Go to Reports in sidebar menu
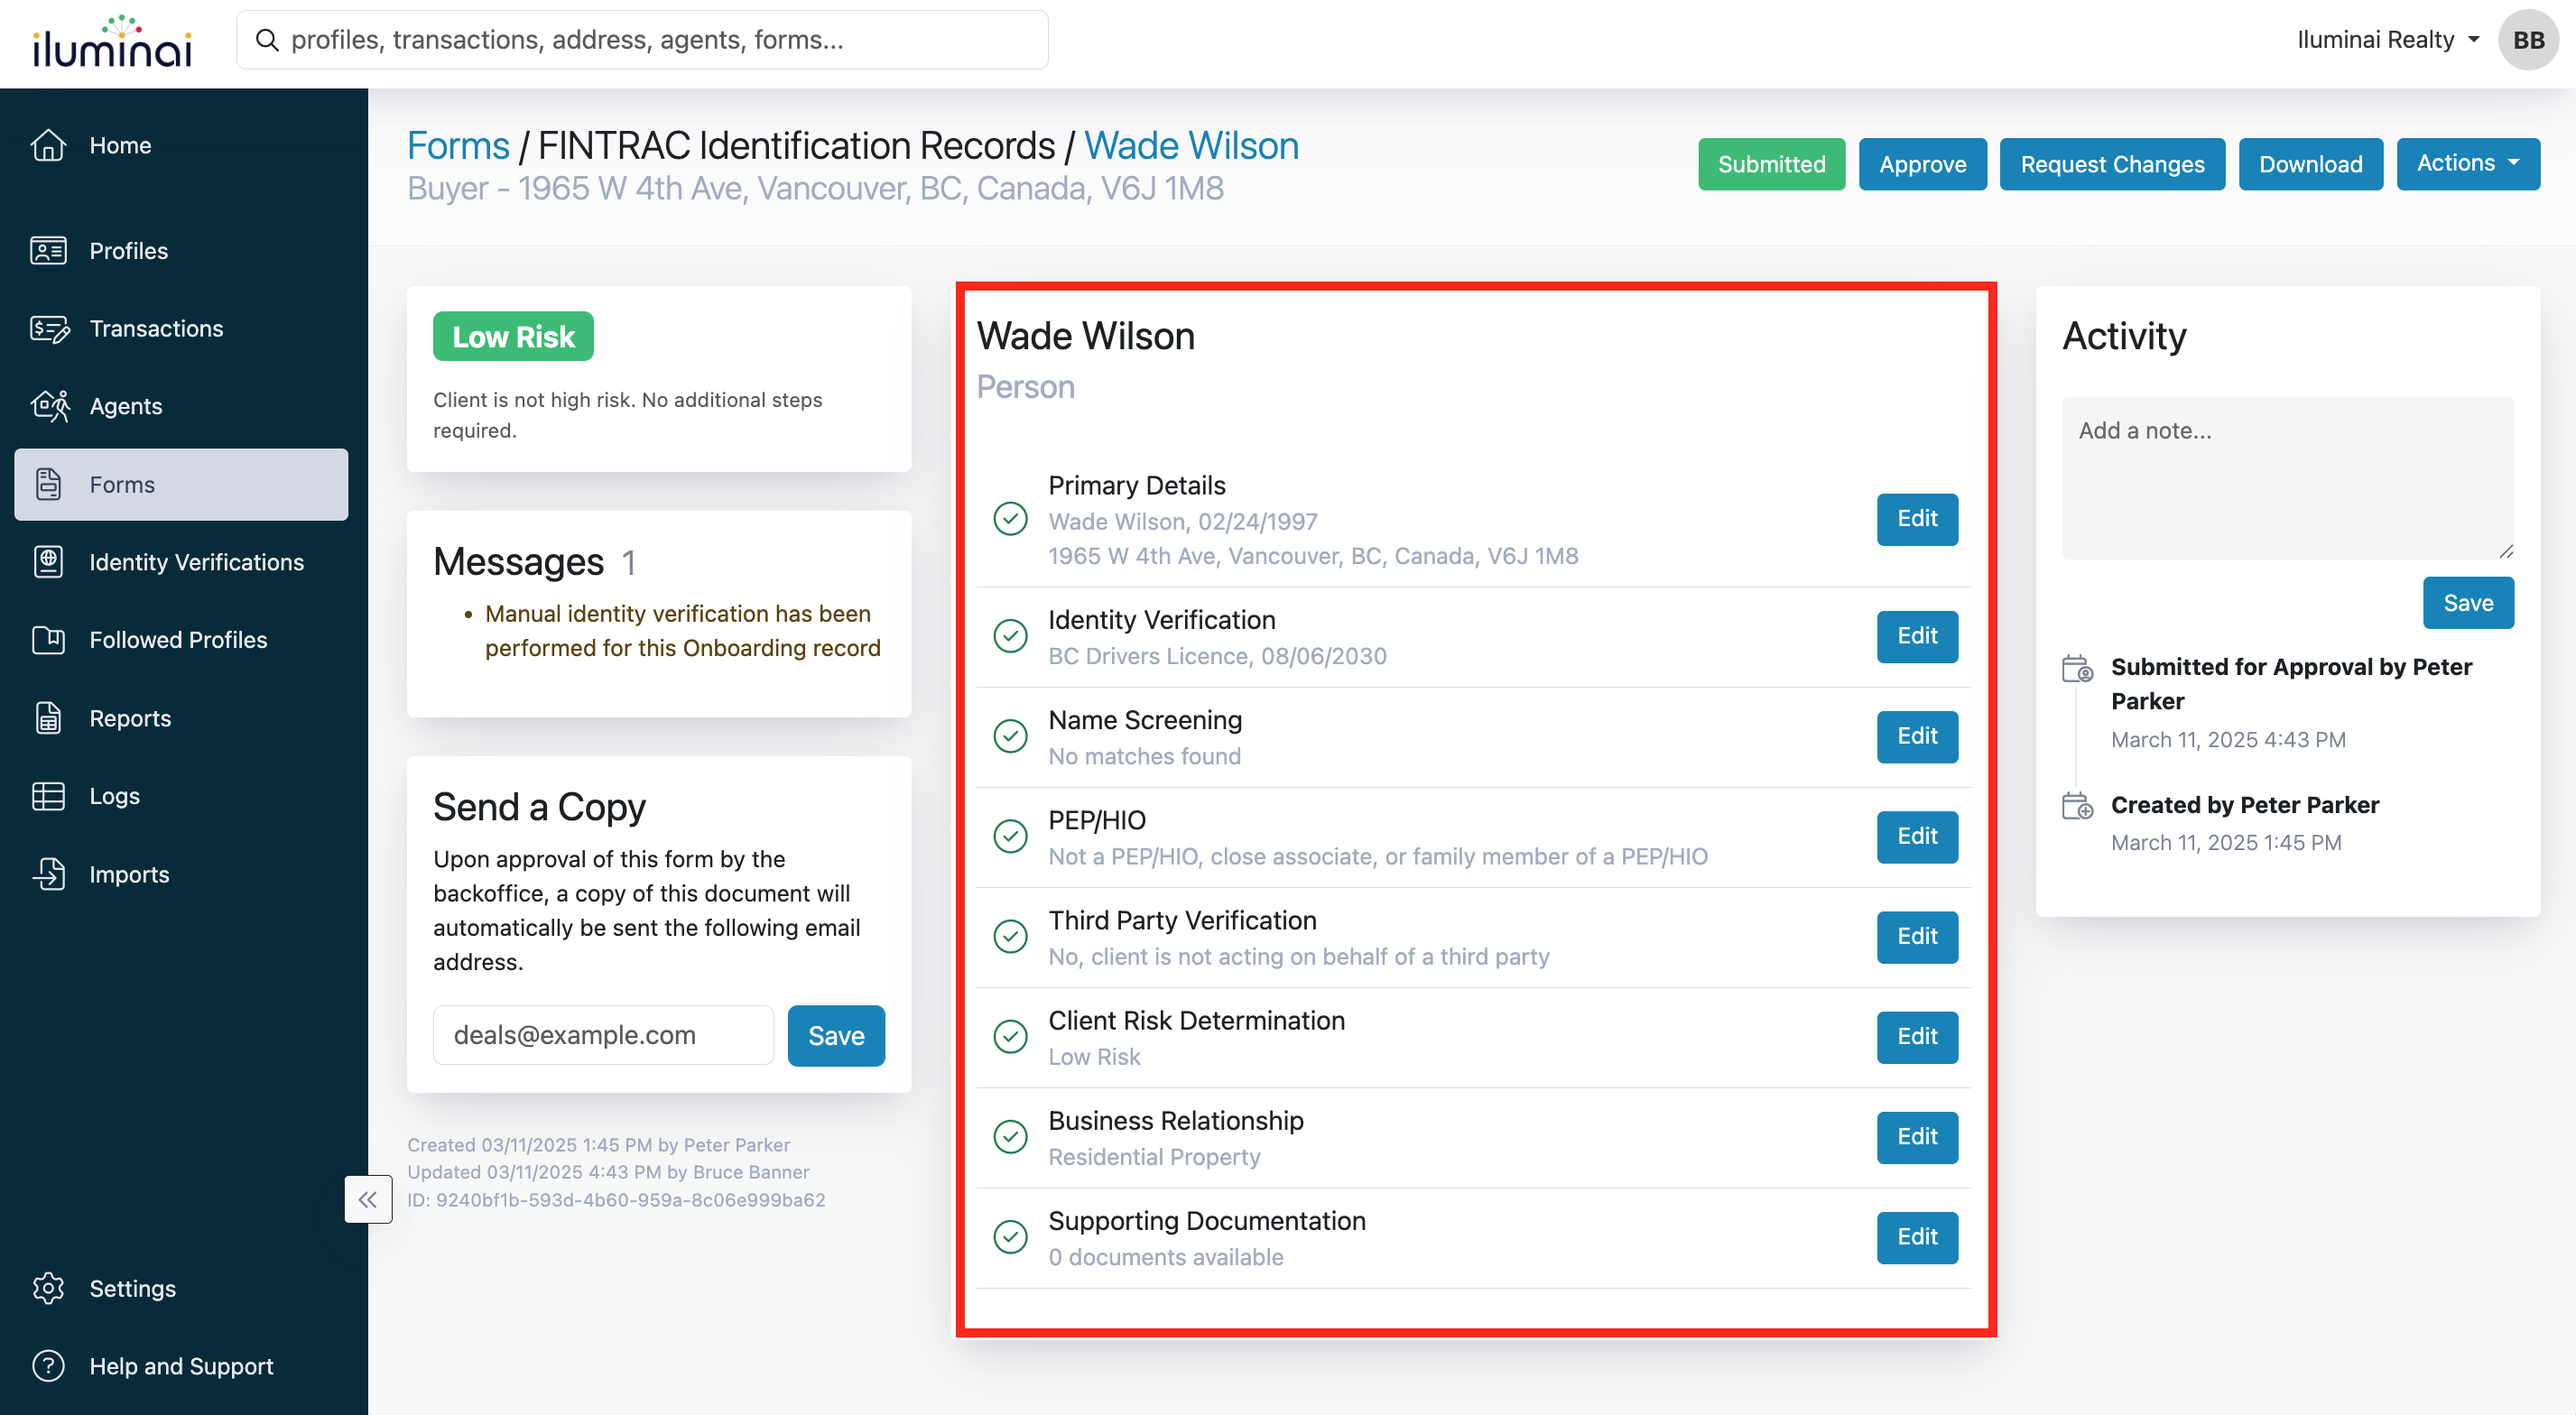Image resolution: width=2576 pixels, height=1415 pixels. point(130,718)
